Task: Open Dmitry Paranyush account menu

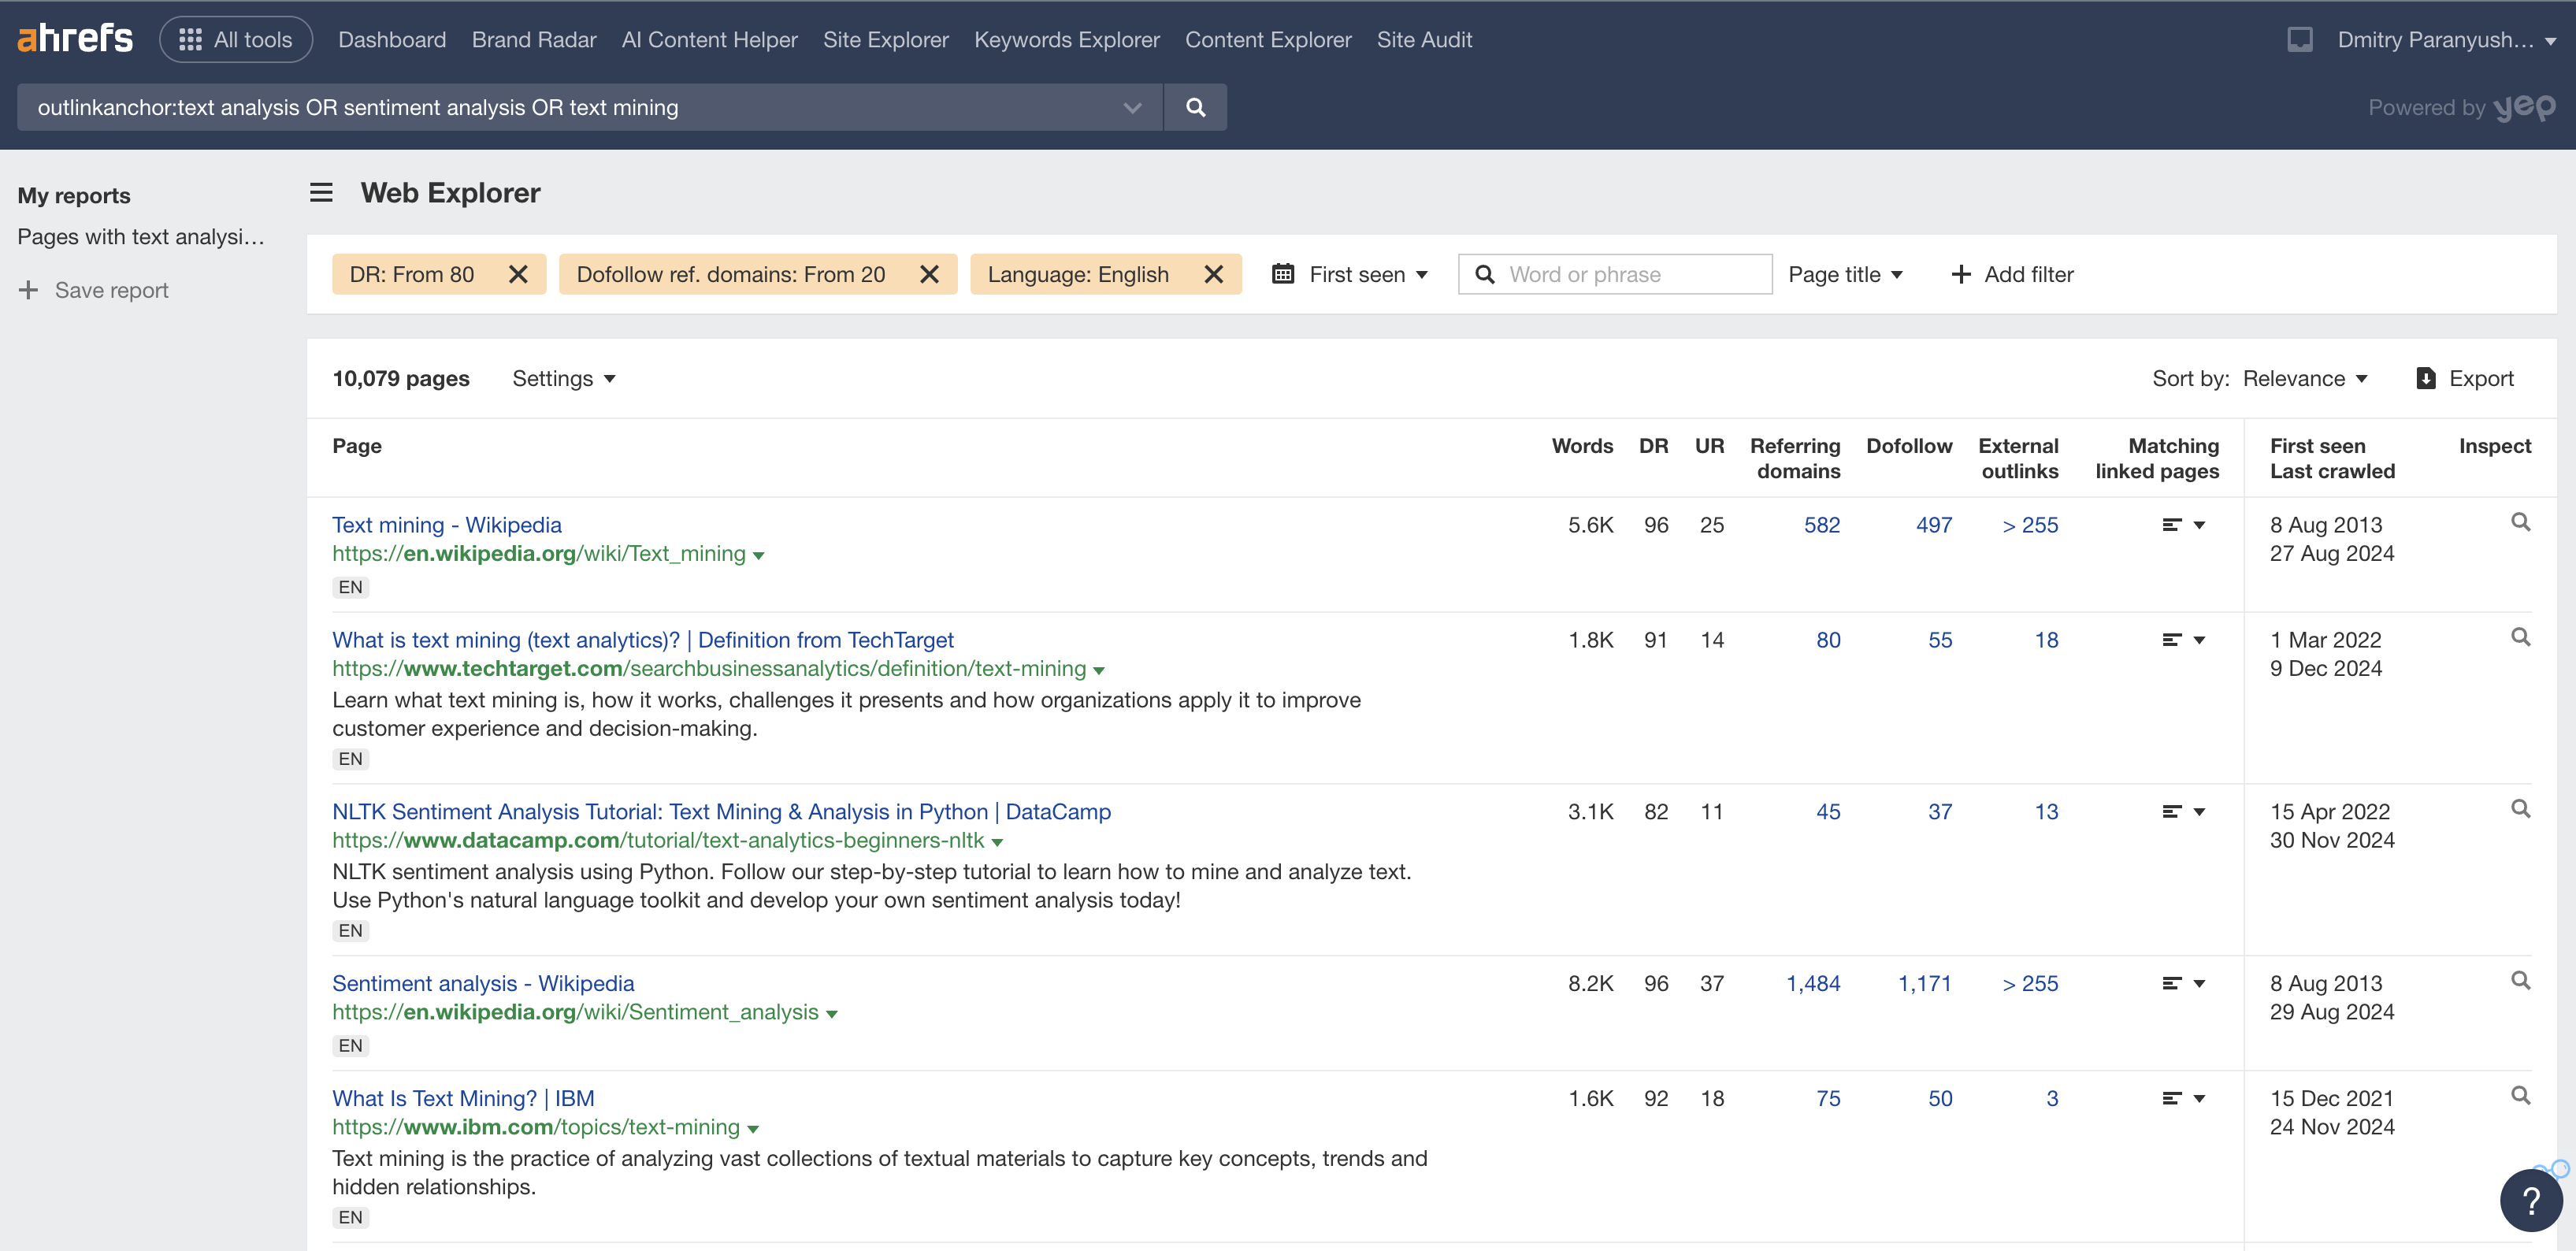Action: tap(2445, 39)
